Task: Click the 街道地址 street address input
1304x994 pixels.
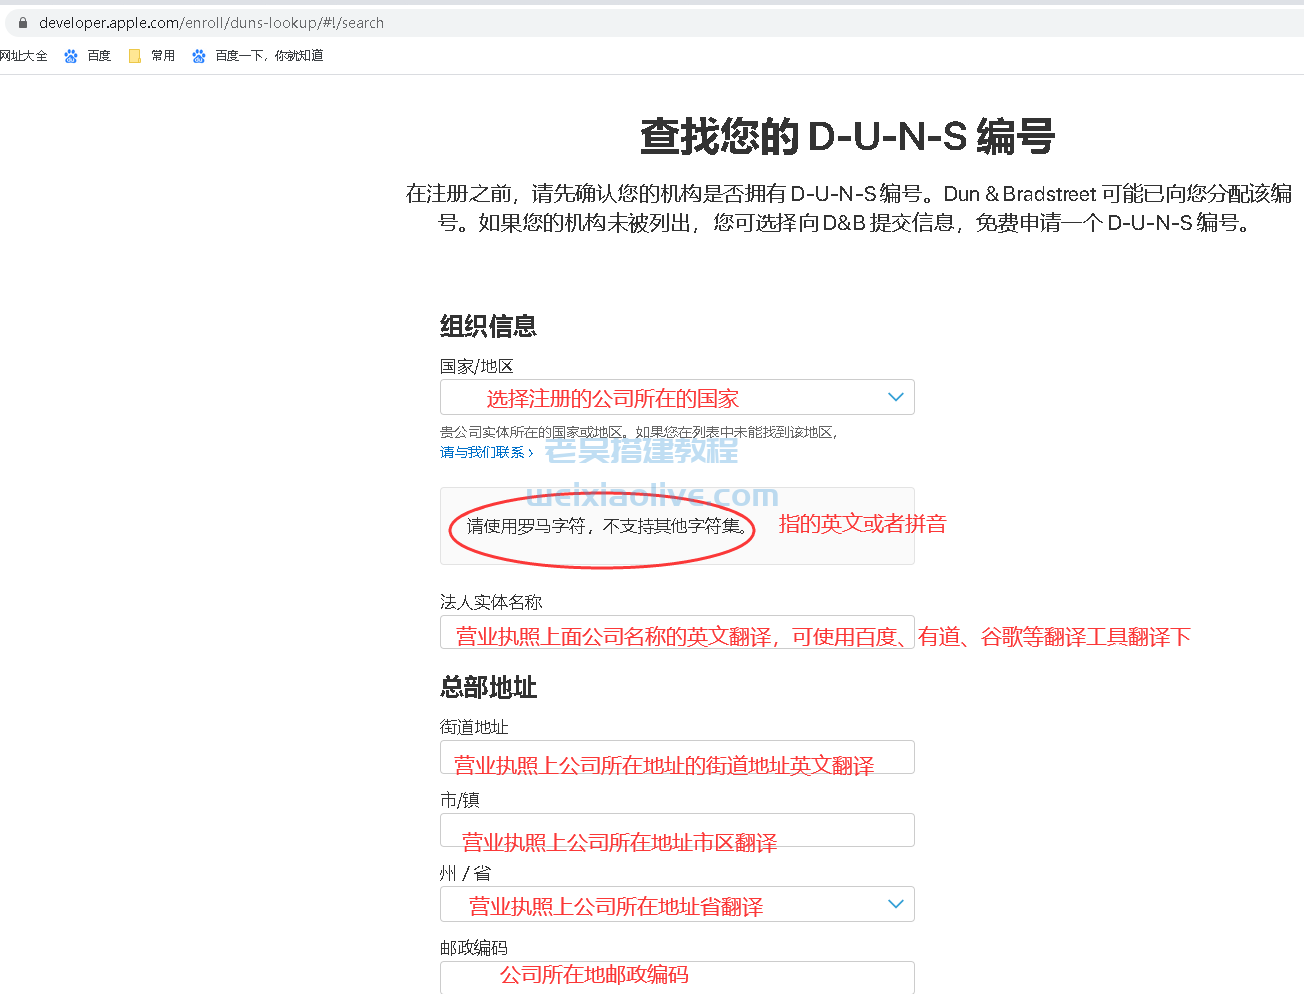Action: tap(677, 757)
